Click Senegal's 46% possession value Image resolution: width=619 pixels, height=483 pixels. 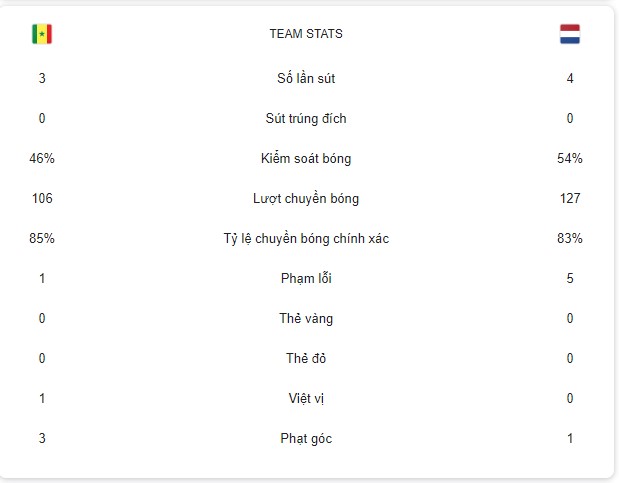click(x=42, y=158)
